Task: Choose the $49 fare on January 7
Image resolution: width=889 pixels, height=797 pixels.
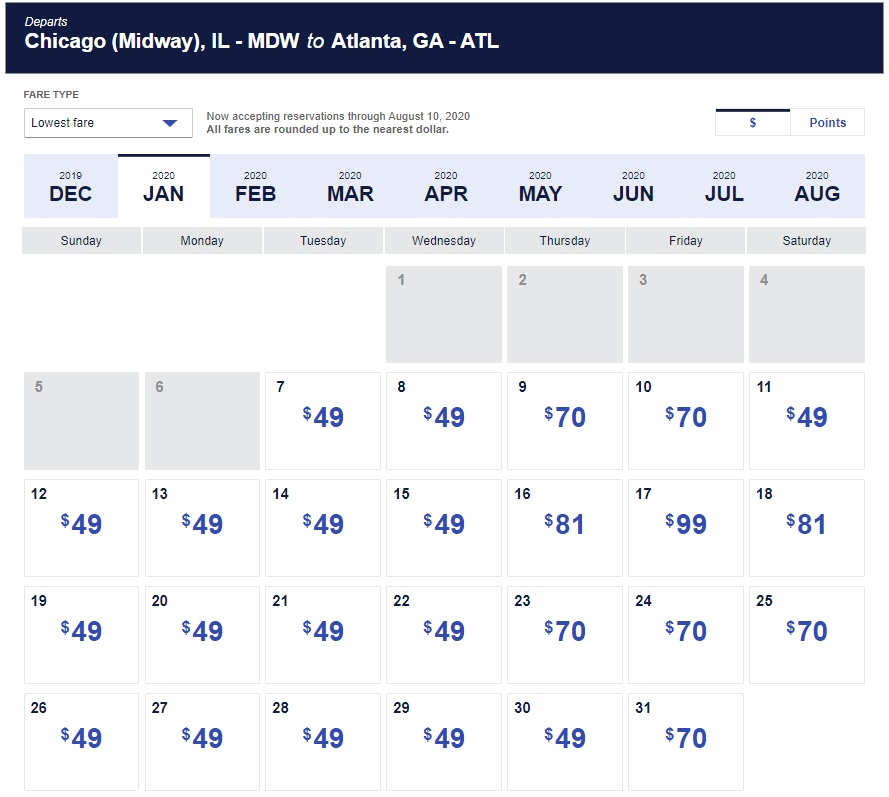Action: [x=323, y=418]
